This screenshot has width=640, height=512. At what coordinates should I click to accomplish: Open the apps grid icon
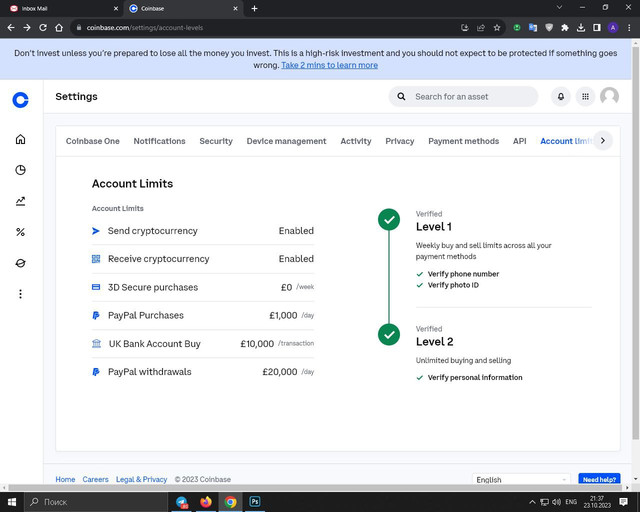(x=585, y=96)
